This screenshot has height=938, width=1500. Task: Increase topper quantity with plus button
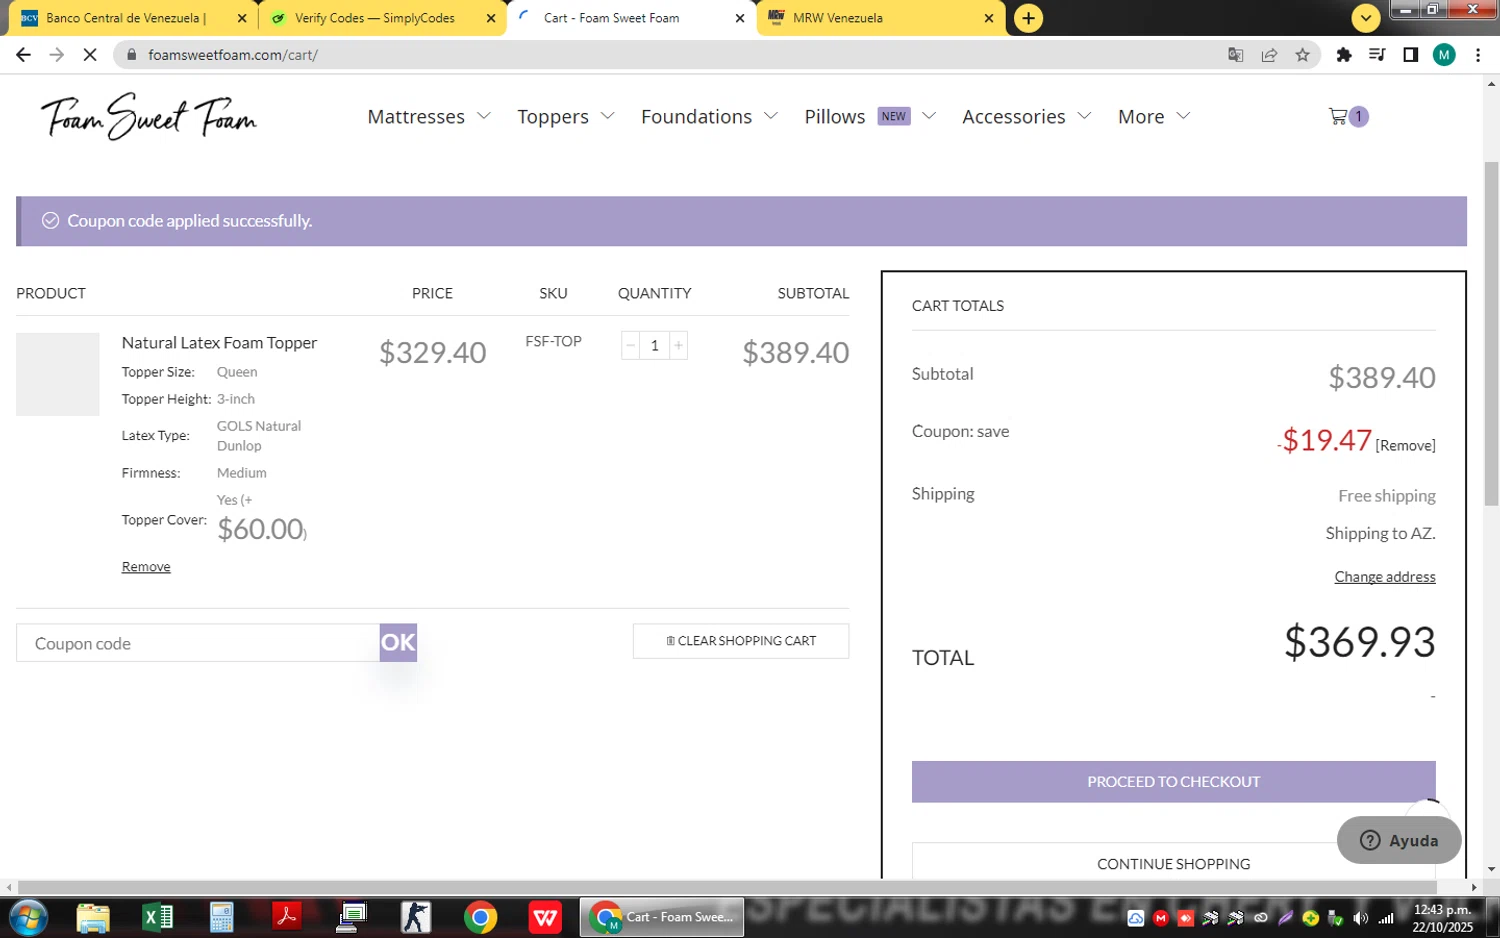coord(678,345)
